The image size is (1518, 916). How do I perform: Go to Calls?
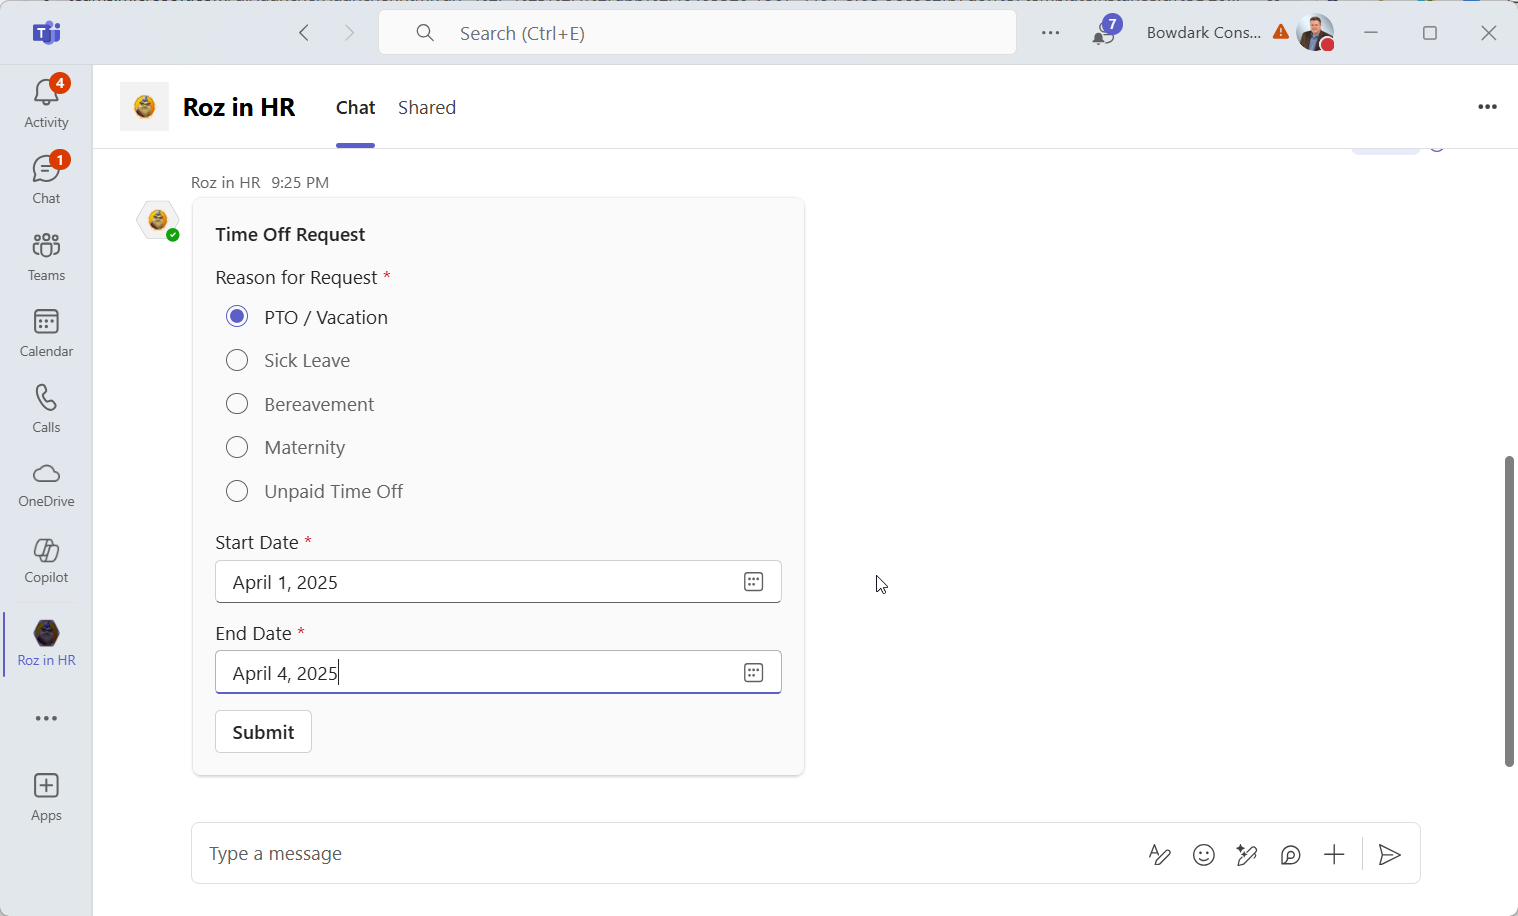coord(46,409)
